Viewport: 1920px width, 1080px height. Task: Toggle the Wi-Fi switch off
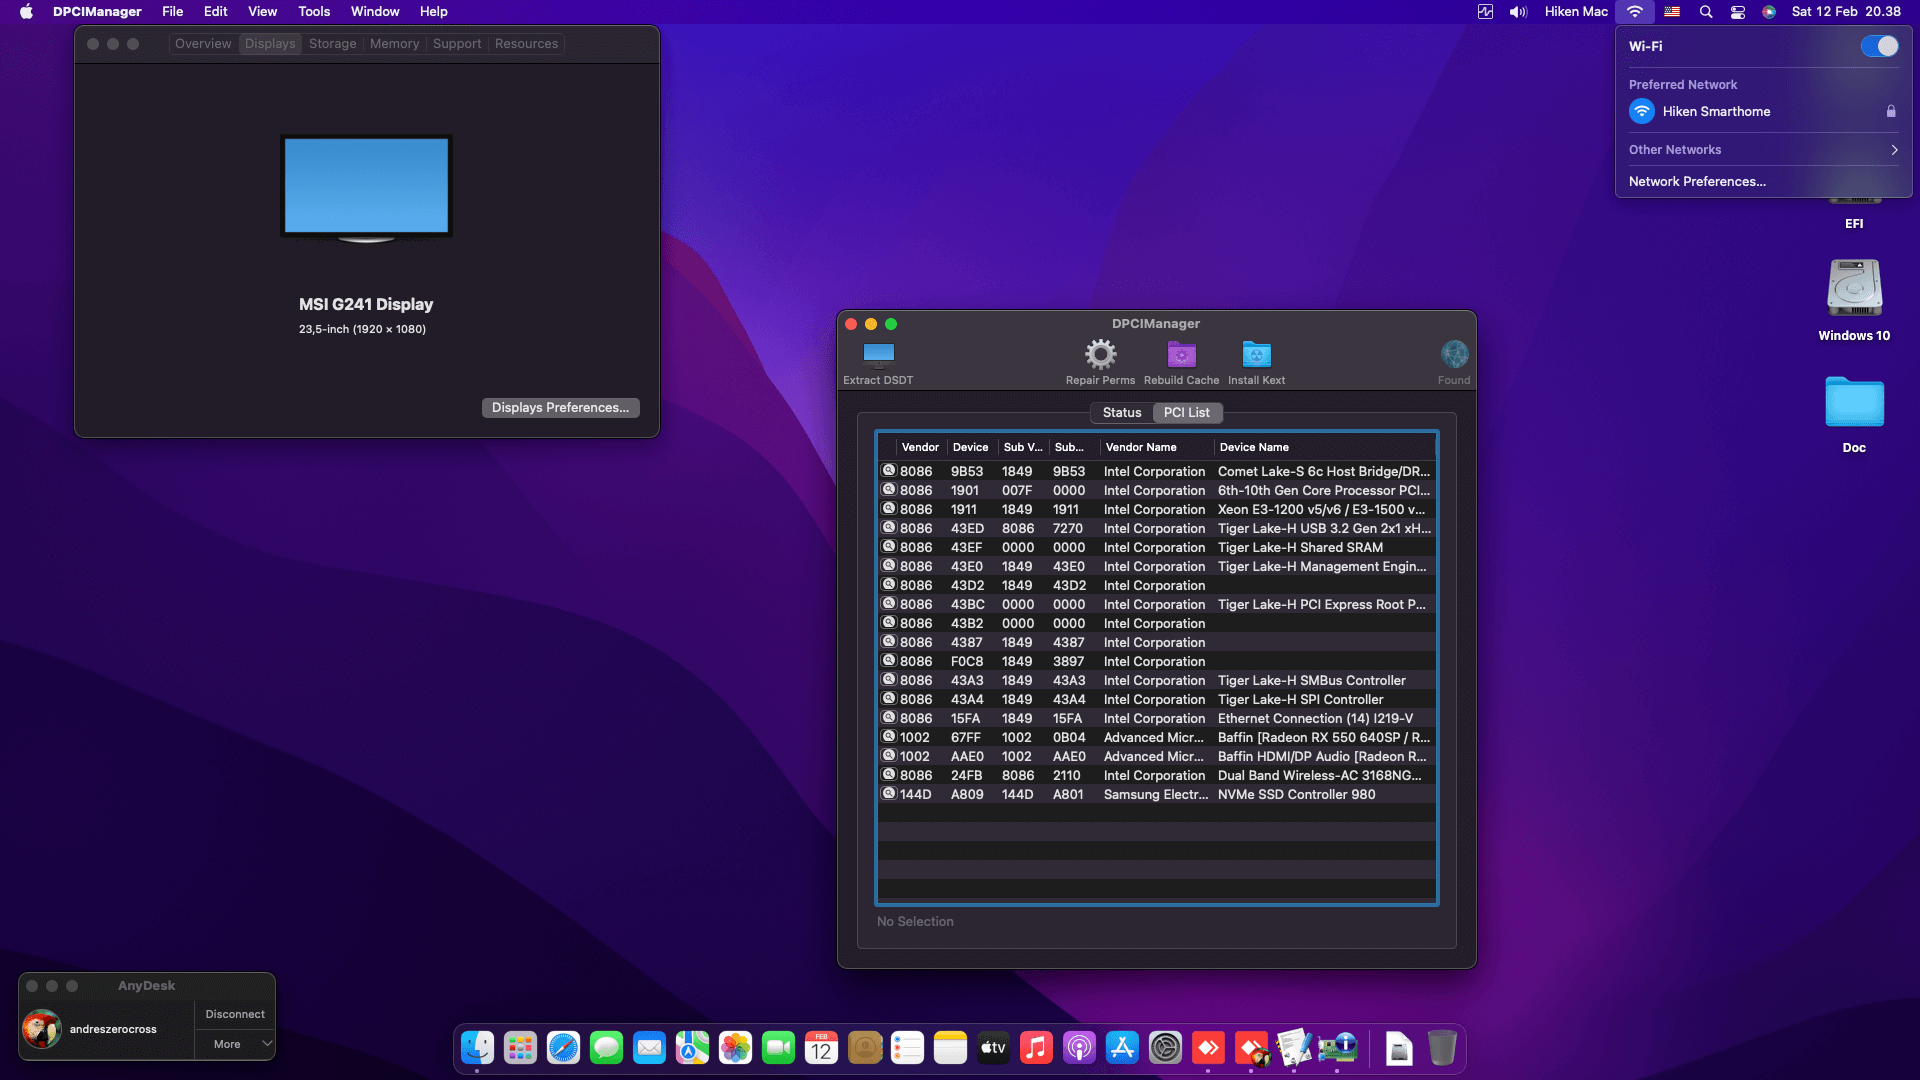(x=1879, y=46)
